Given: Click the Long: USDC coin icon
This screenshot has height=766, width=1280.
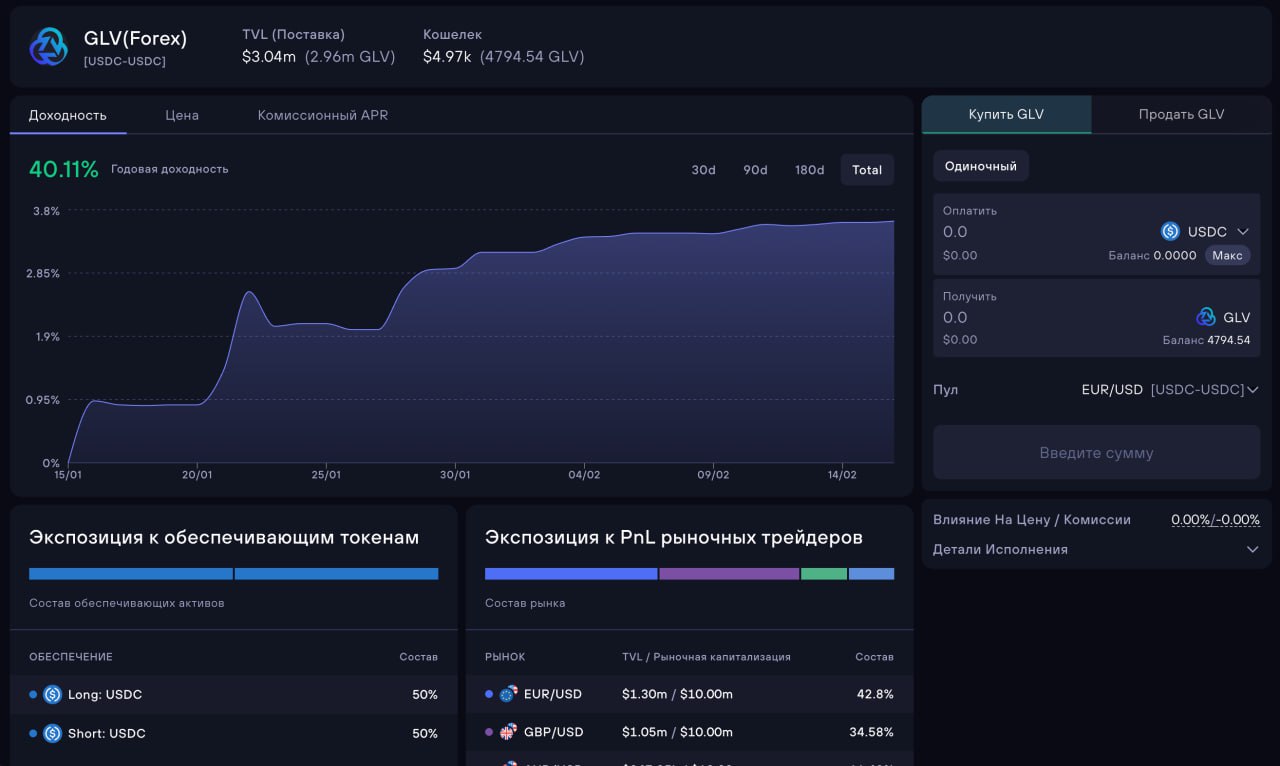Looking at the screenshot, I should click(53, 694).
